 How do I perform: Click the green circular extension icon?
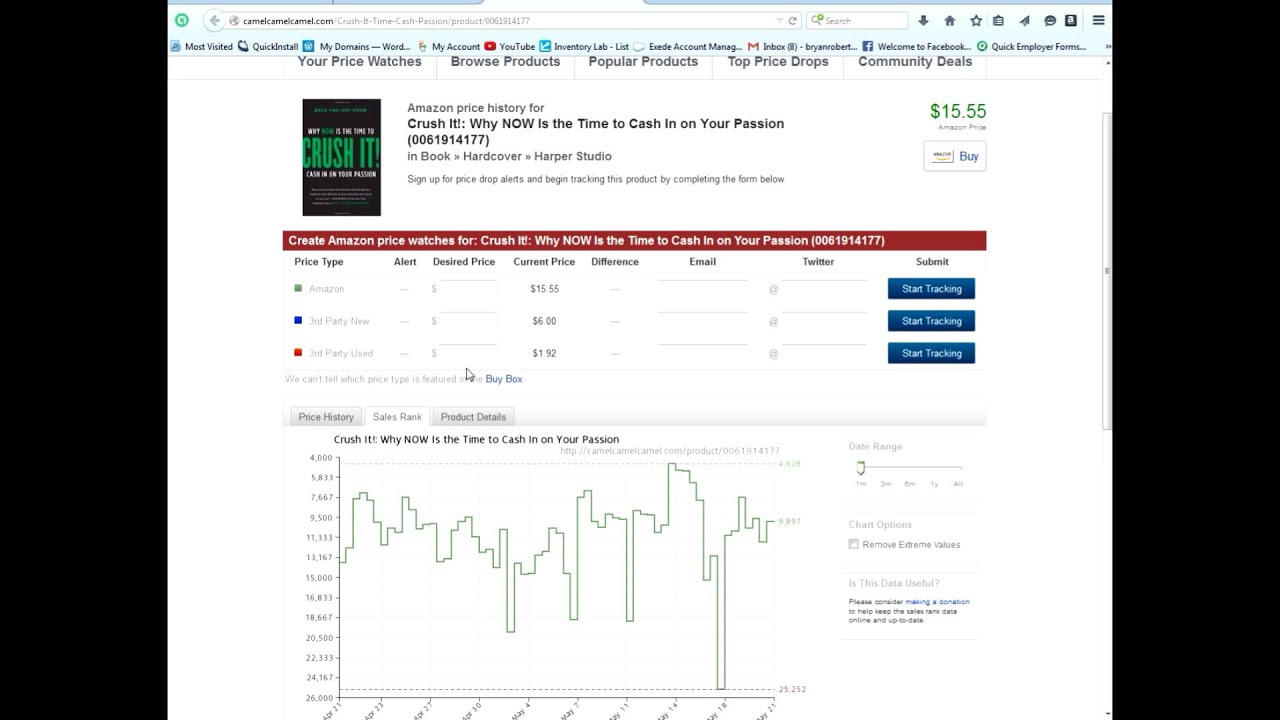(x=181, y=20)
